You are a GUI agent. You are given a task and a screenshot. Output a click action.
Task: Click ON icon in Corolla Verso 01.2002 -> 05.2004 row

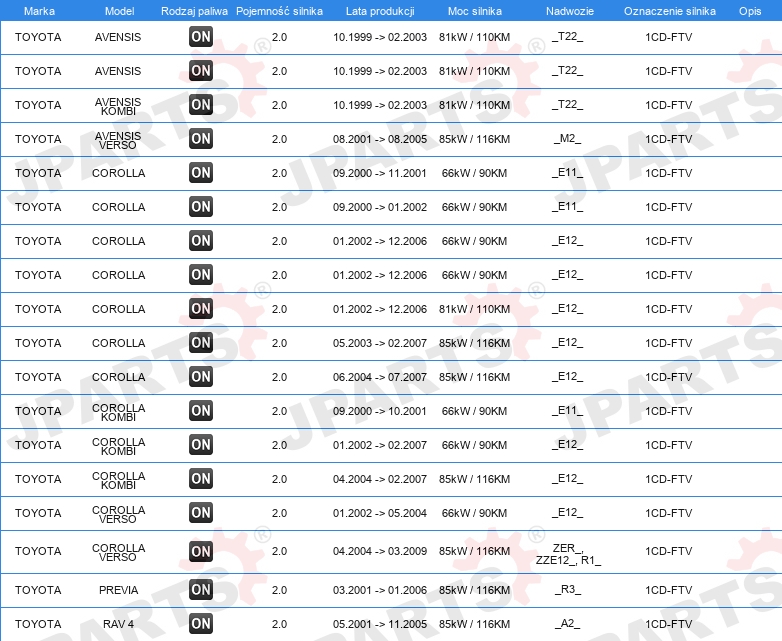[201, 512]
